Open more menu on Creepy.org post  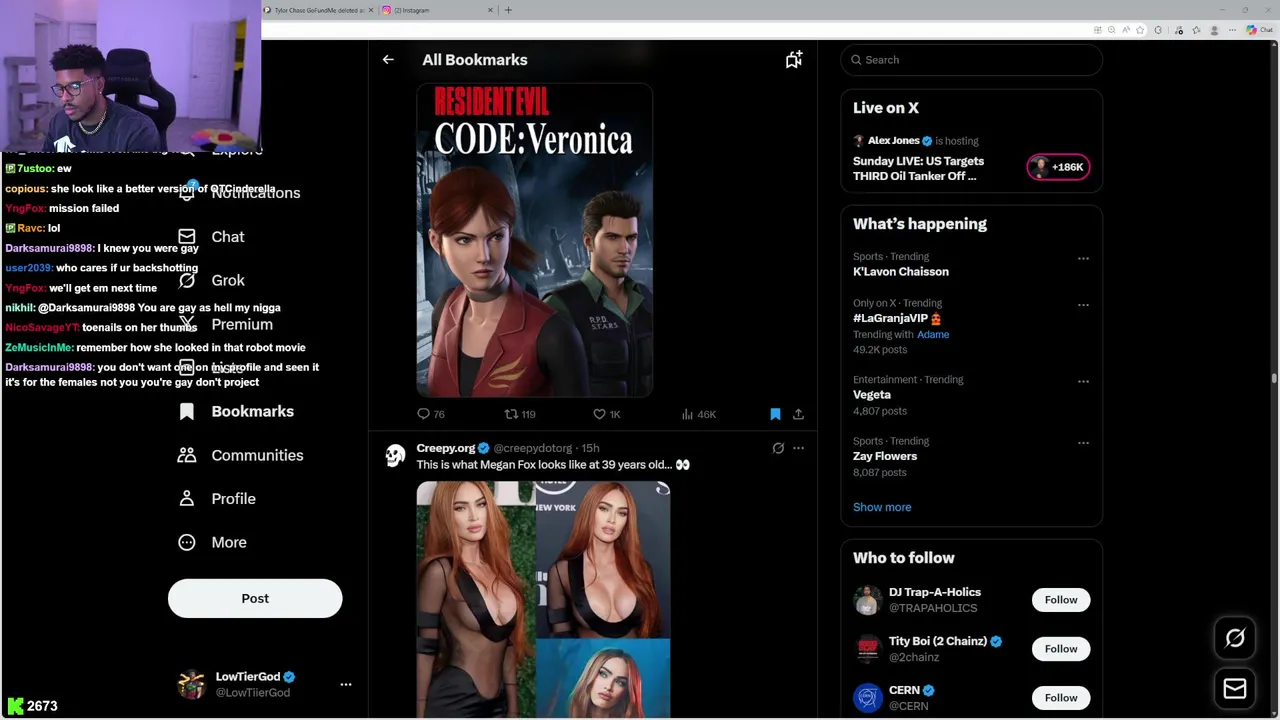pyautogui.click(x=798, y=448)
